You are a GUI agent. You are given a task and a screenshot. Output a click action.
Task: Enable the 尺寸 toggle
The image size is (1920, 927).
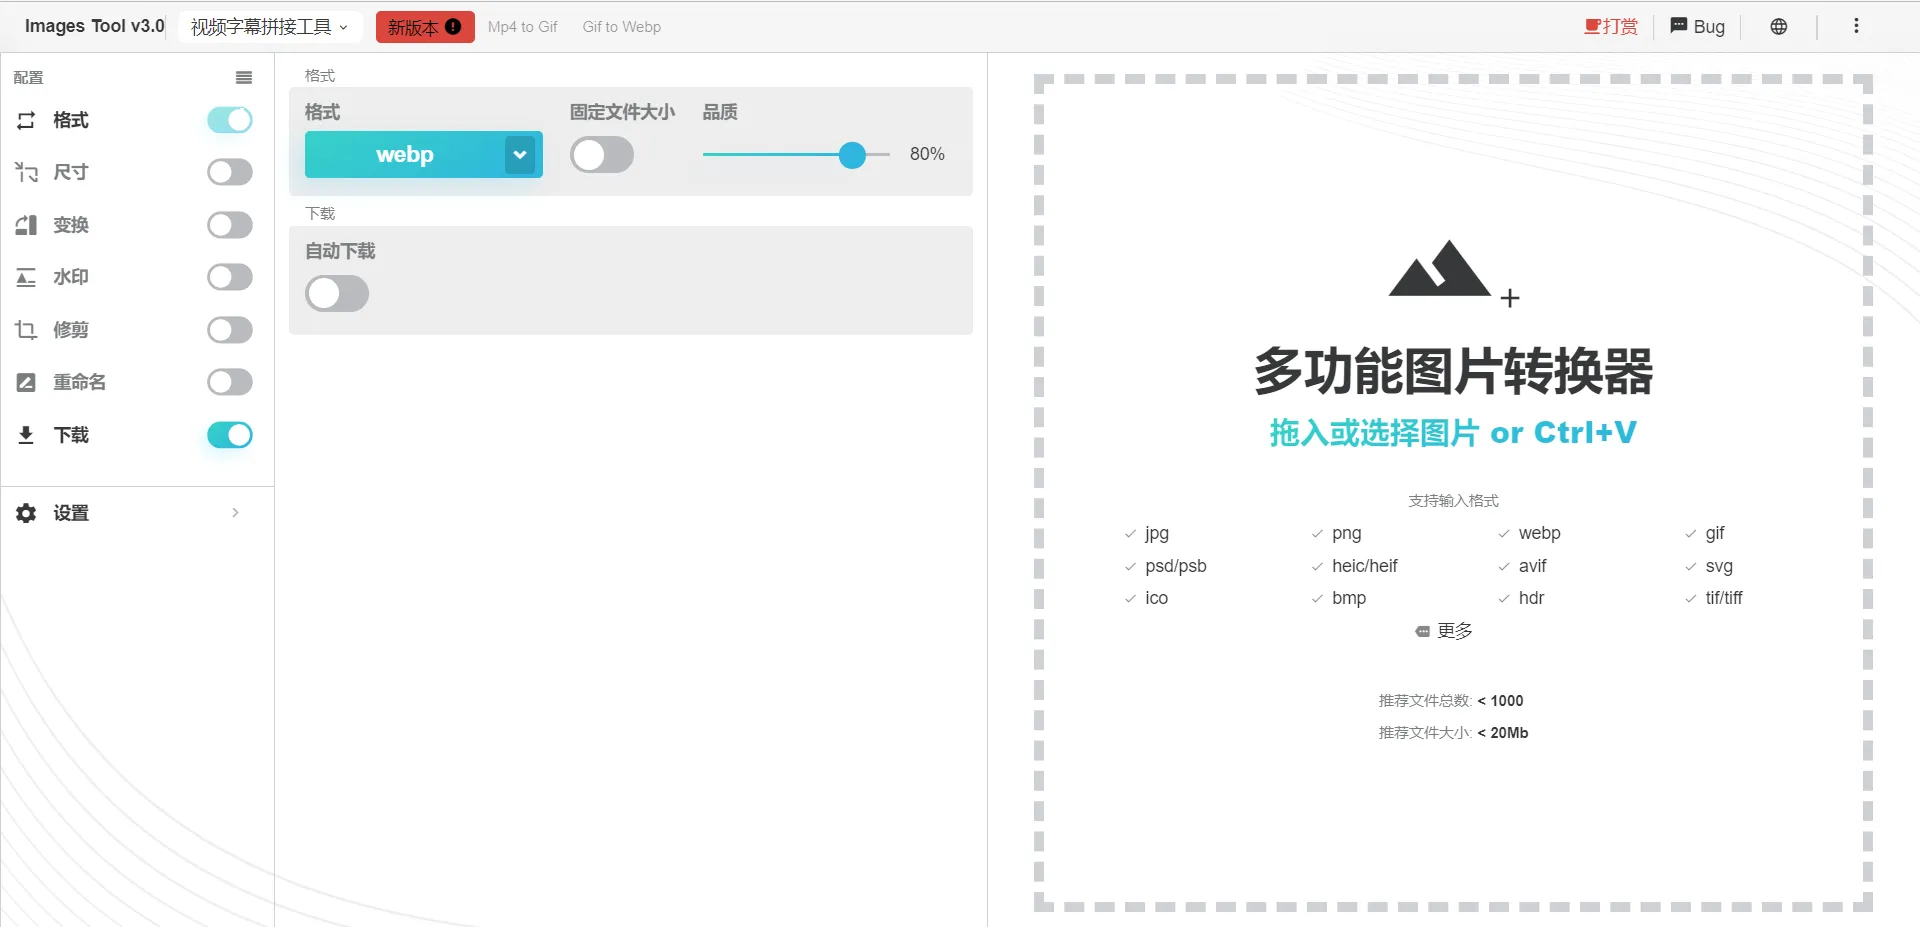pyautogui.click(x=230, y=172)
